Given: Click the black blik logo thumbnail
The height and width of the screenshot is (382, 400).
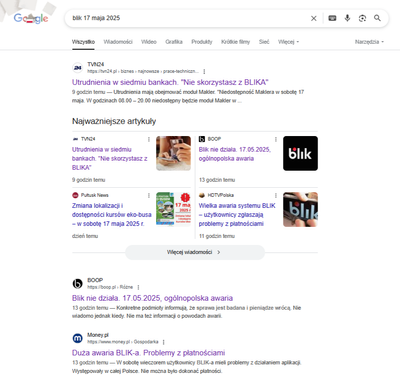Looking at the screenshot, I should (300, 153).
